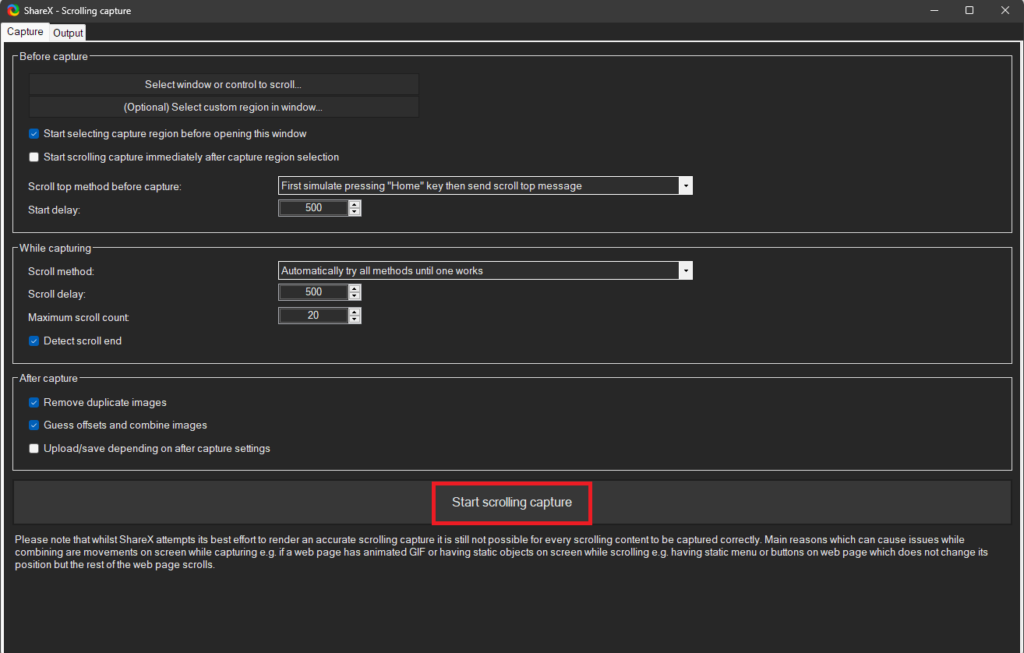Expand the Scroll method dropdown

click(x=685, y=270)
